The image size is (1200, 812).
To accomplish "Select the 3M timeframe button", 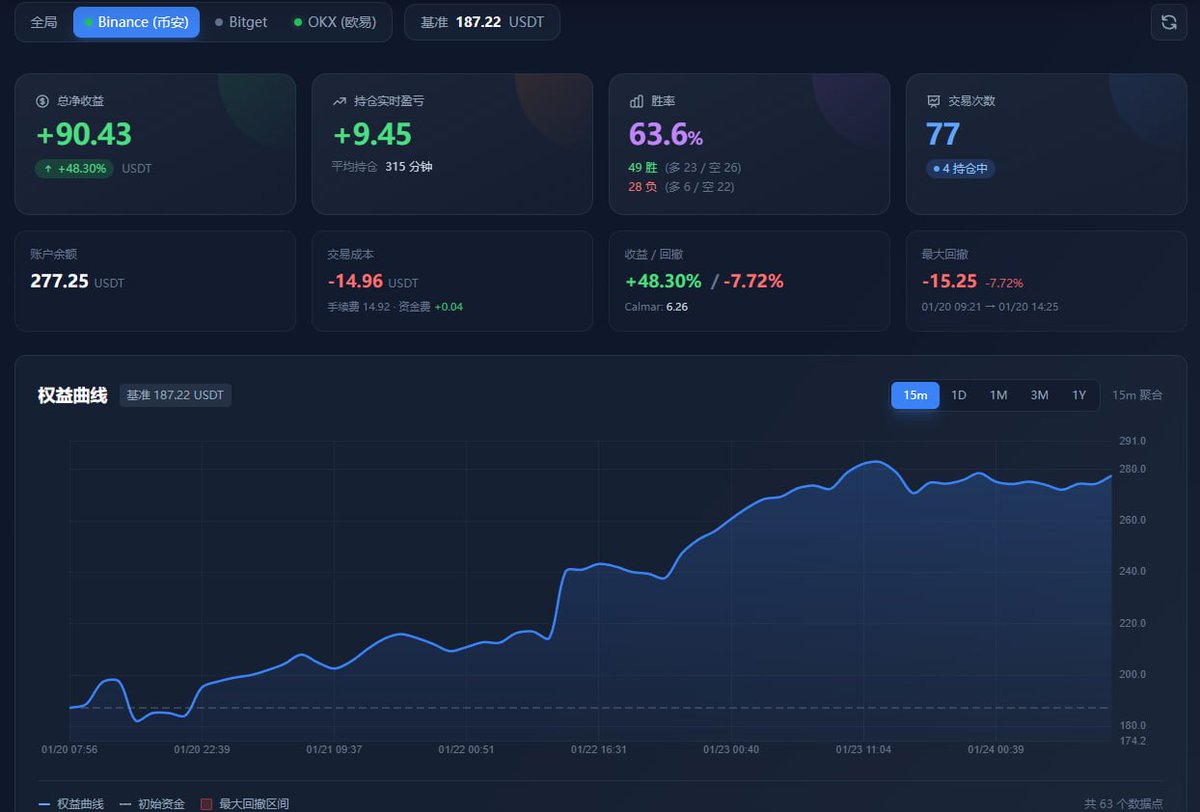I will point(1039,395).
